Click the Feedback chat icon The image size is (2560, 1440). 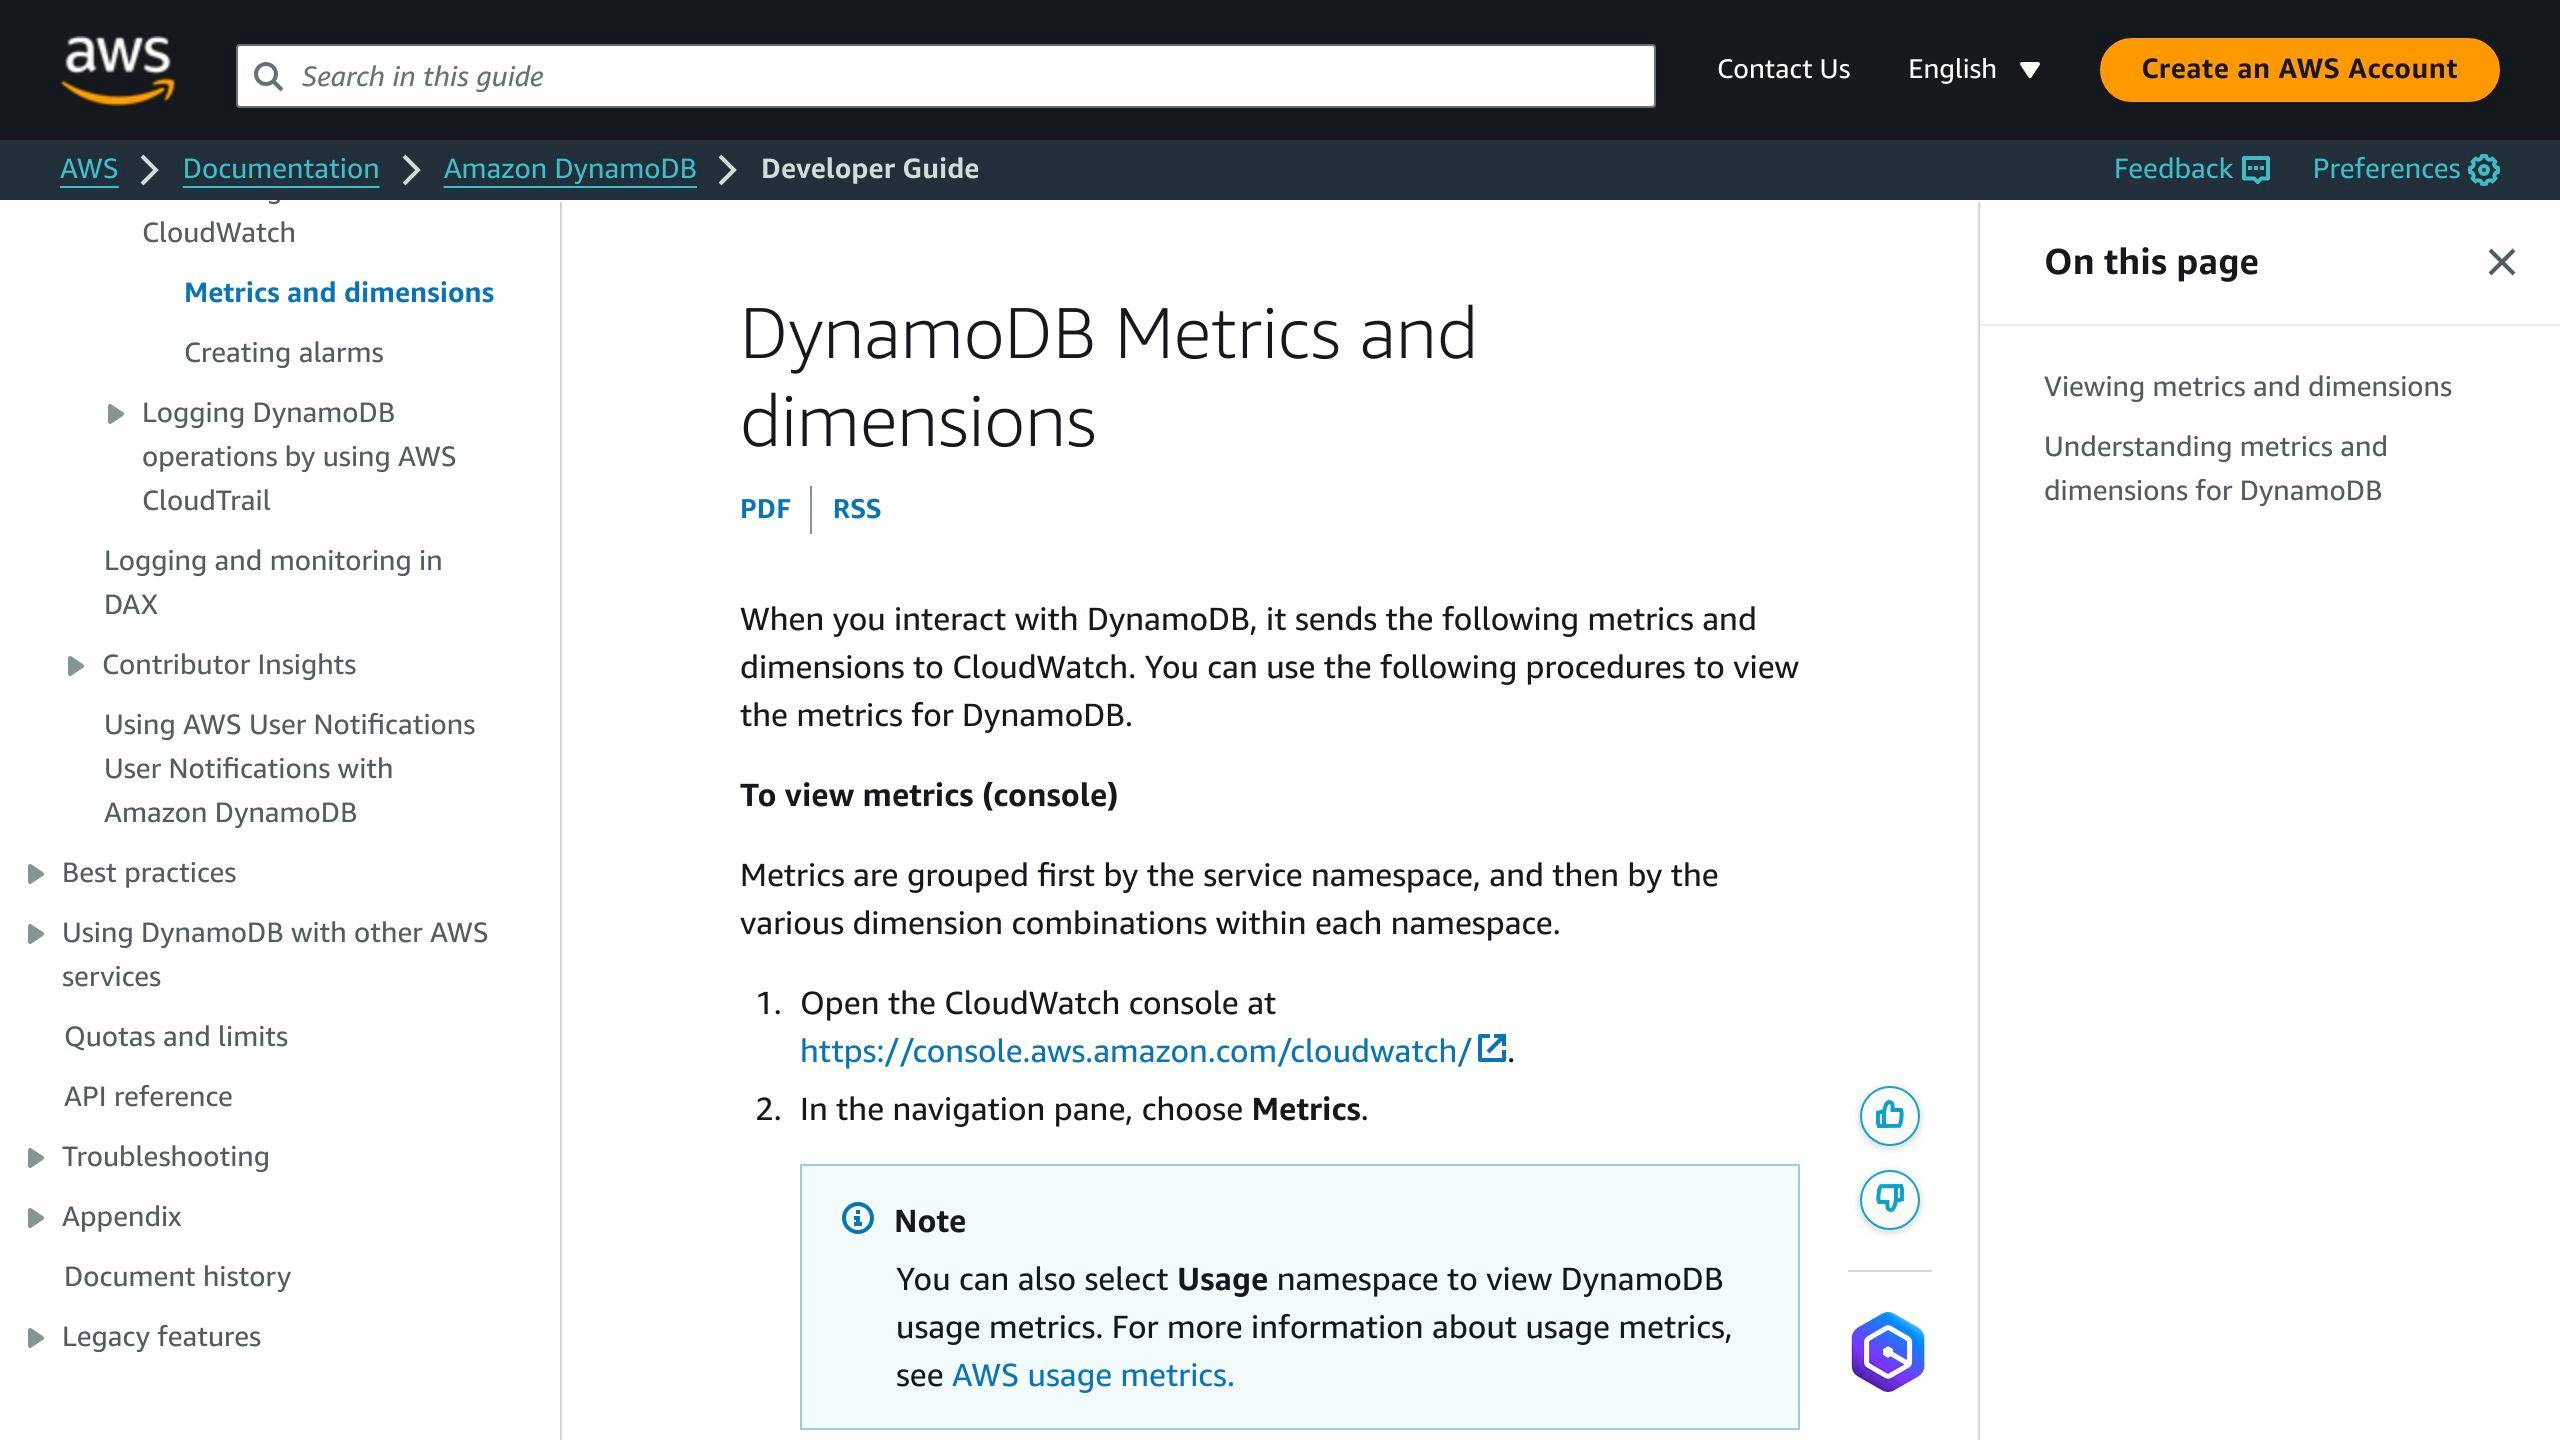pyautogui.click(x=2256, y=169)
